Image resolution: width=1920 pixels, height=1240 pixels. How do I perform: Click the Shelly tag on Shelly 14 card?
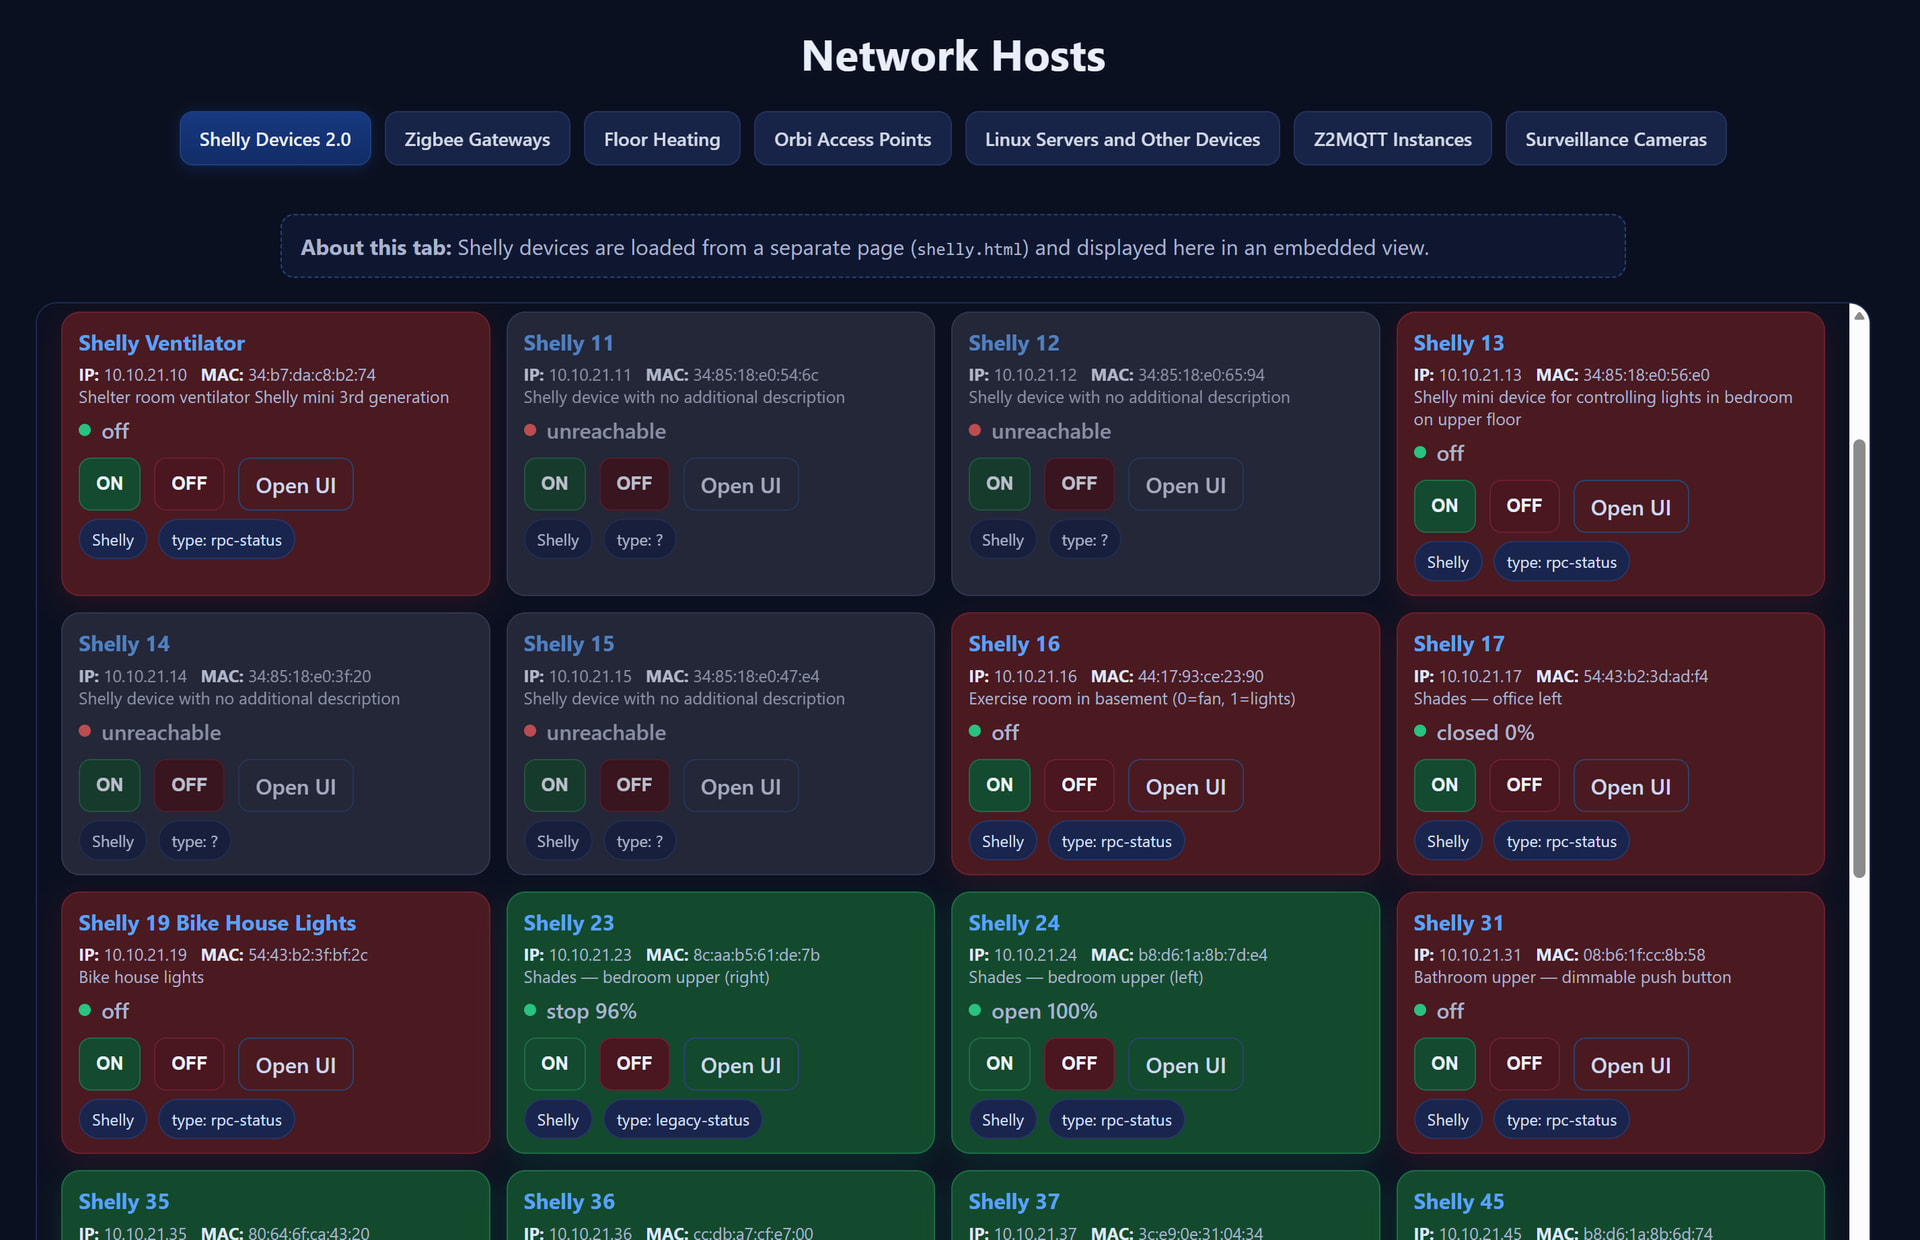click(112, 841)
